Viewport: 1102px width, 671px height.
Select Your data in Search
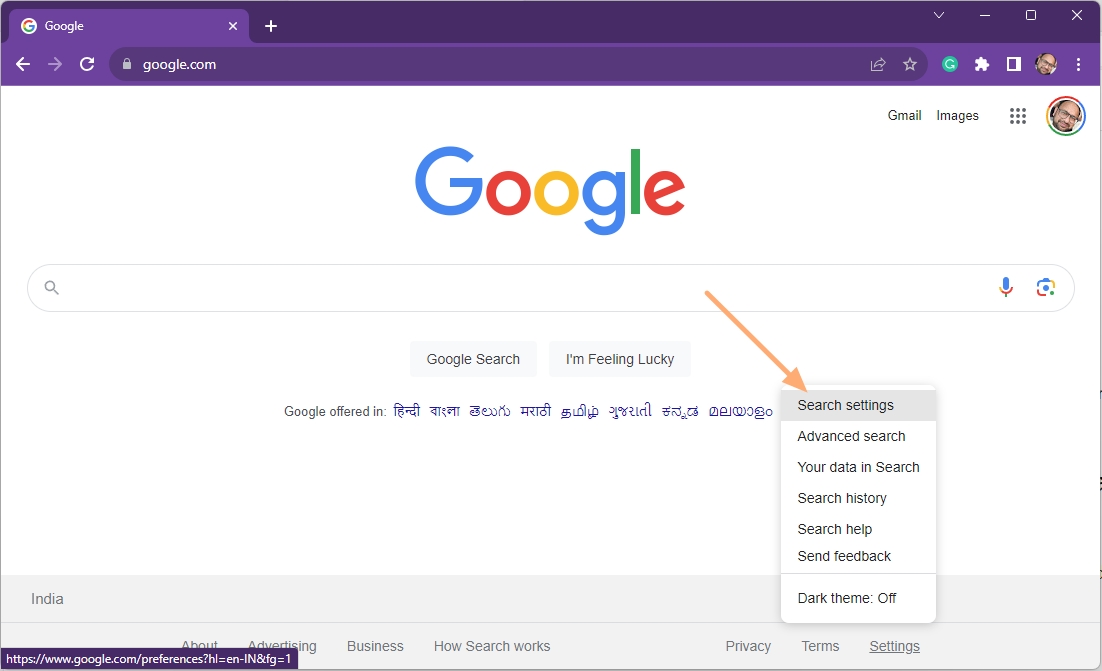[x=858, y=467]
